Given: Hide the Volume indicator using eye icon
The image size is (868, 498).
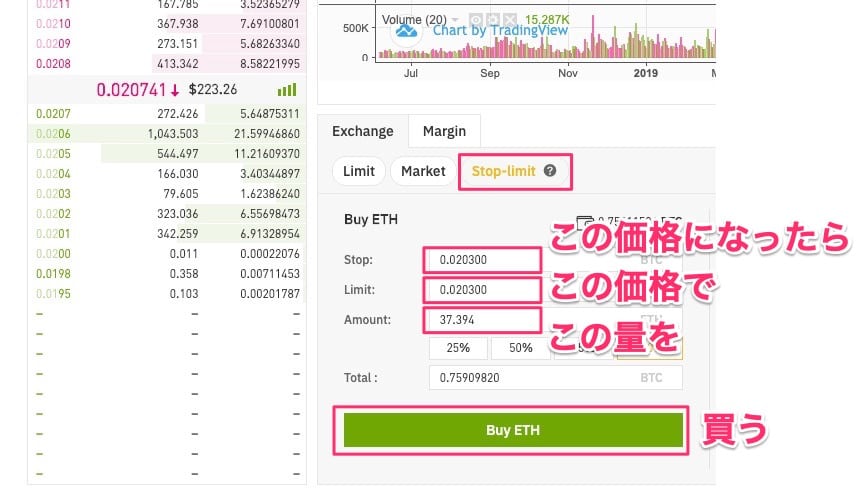Looking at the screenshot, I should click(x=476, y=19).
